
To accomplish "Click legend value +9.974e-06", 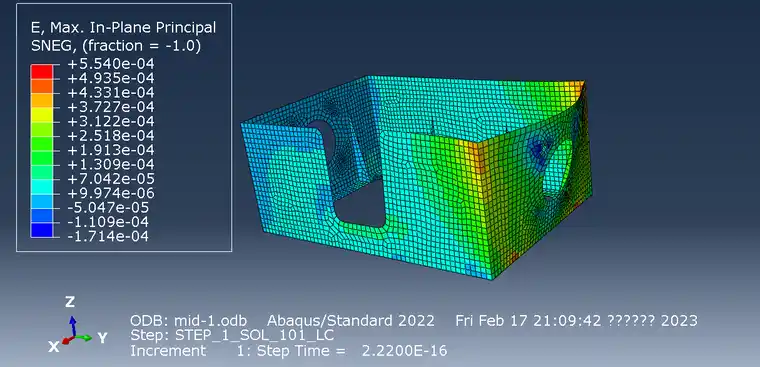I will point(112,193).
